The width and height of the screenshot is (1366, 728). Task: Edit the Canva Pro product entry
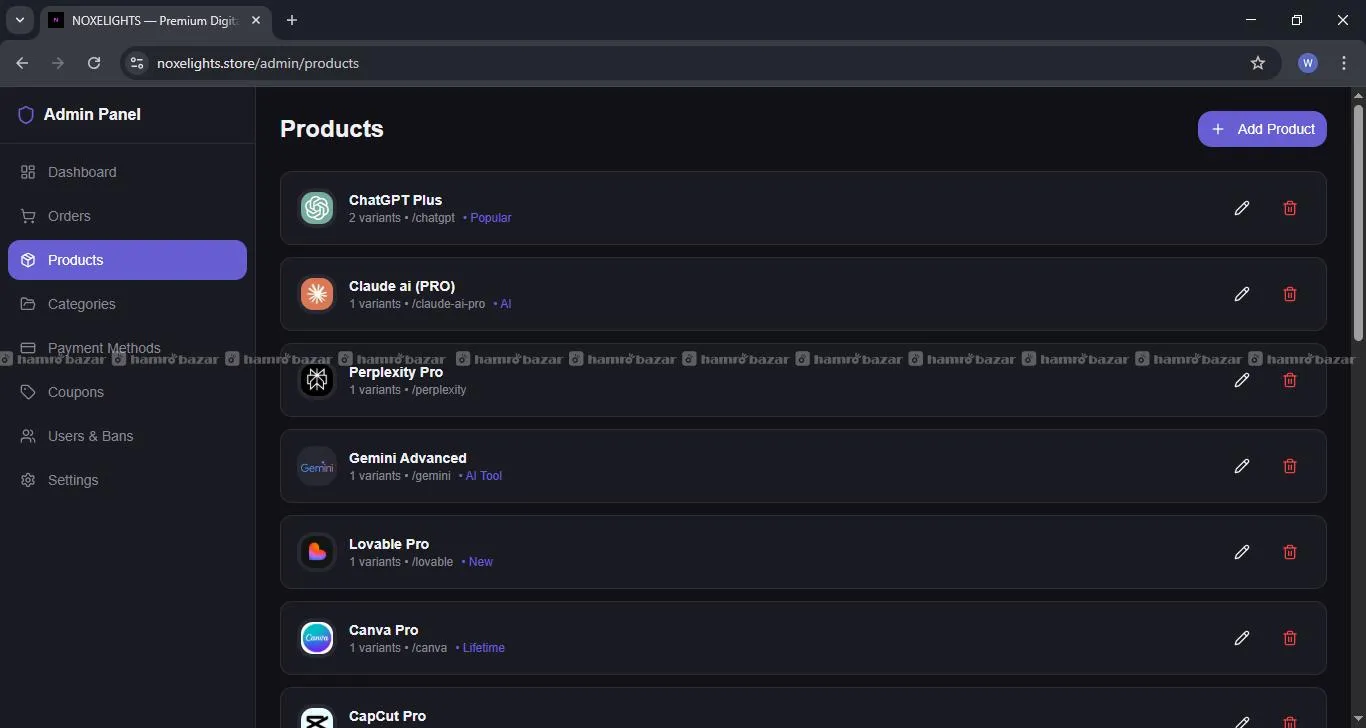point(1241,638)
